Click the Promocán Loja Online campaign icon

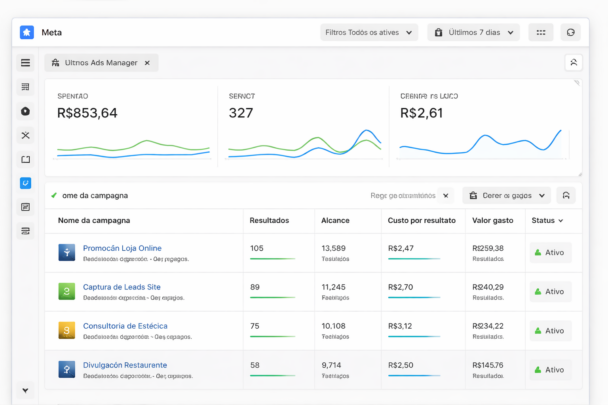66,253
